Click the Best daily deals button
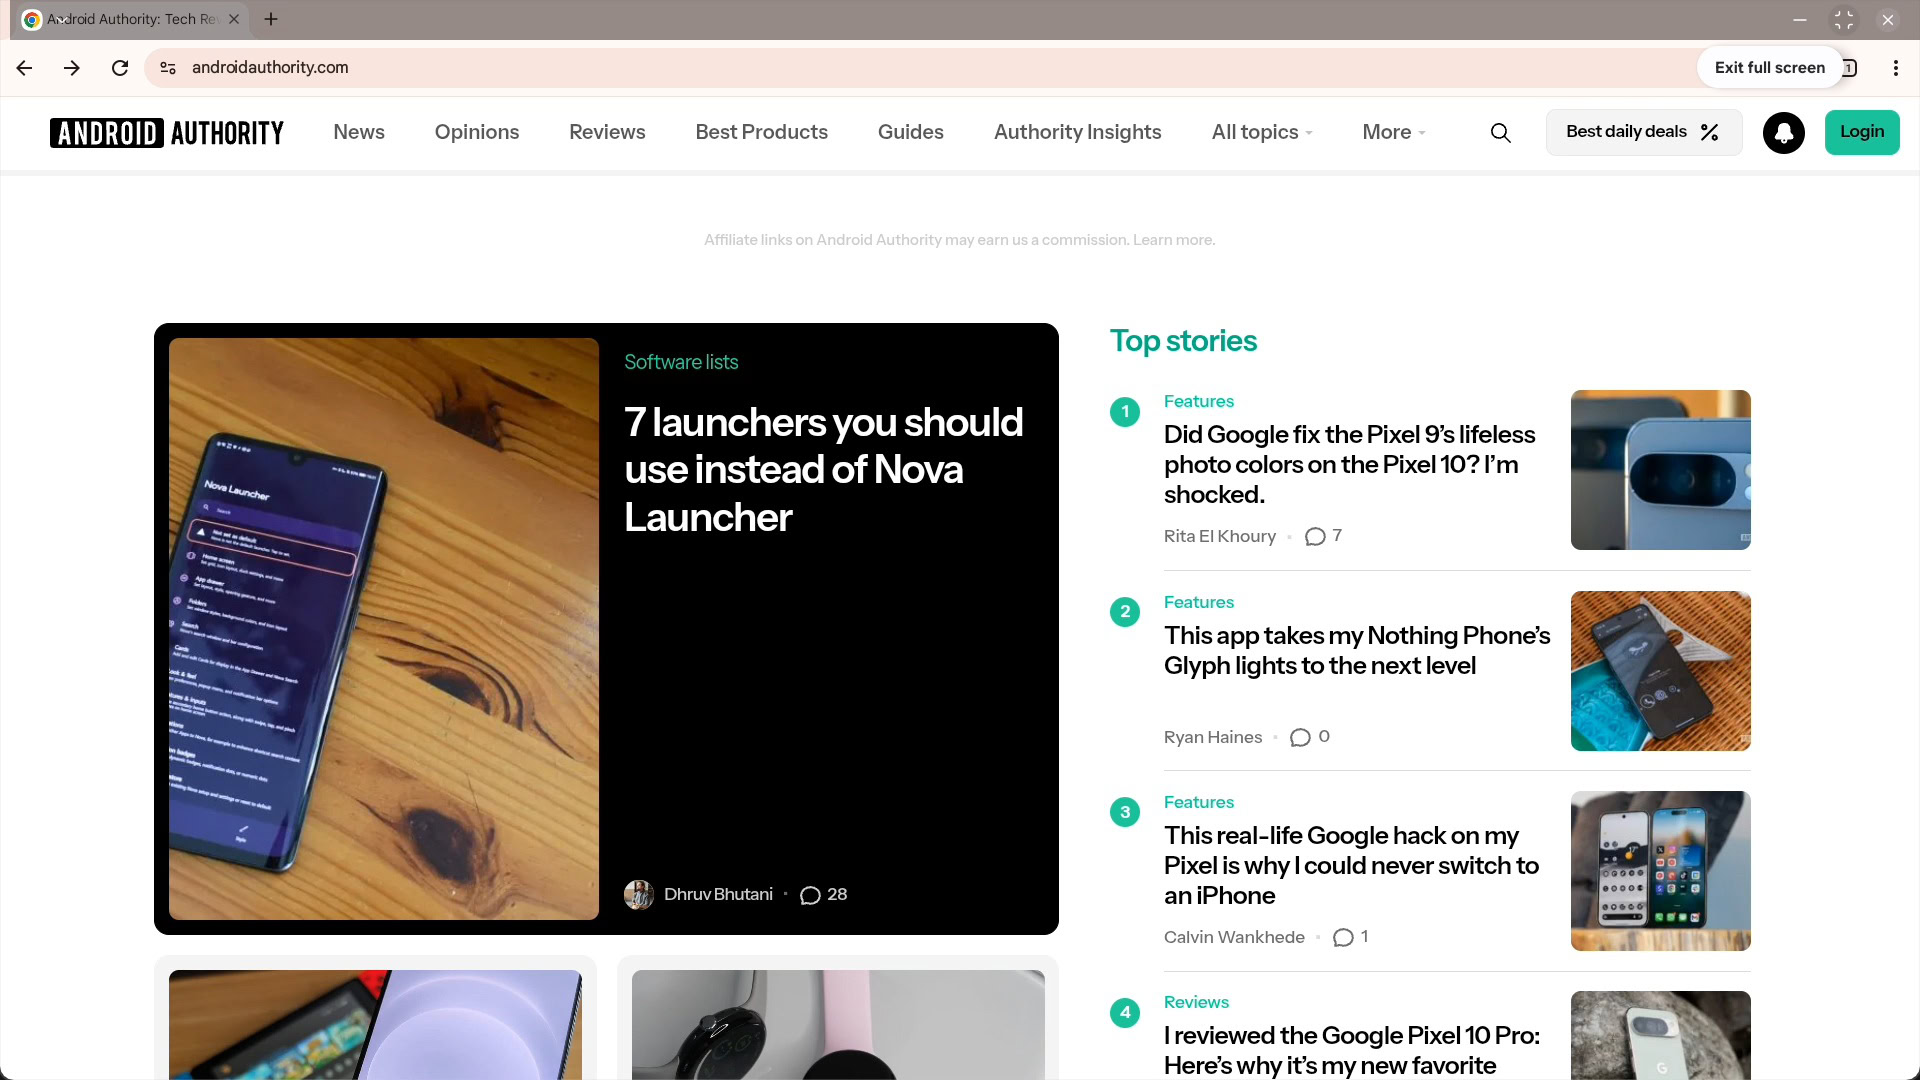 coord(1643,132)
